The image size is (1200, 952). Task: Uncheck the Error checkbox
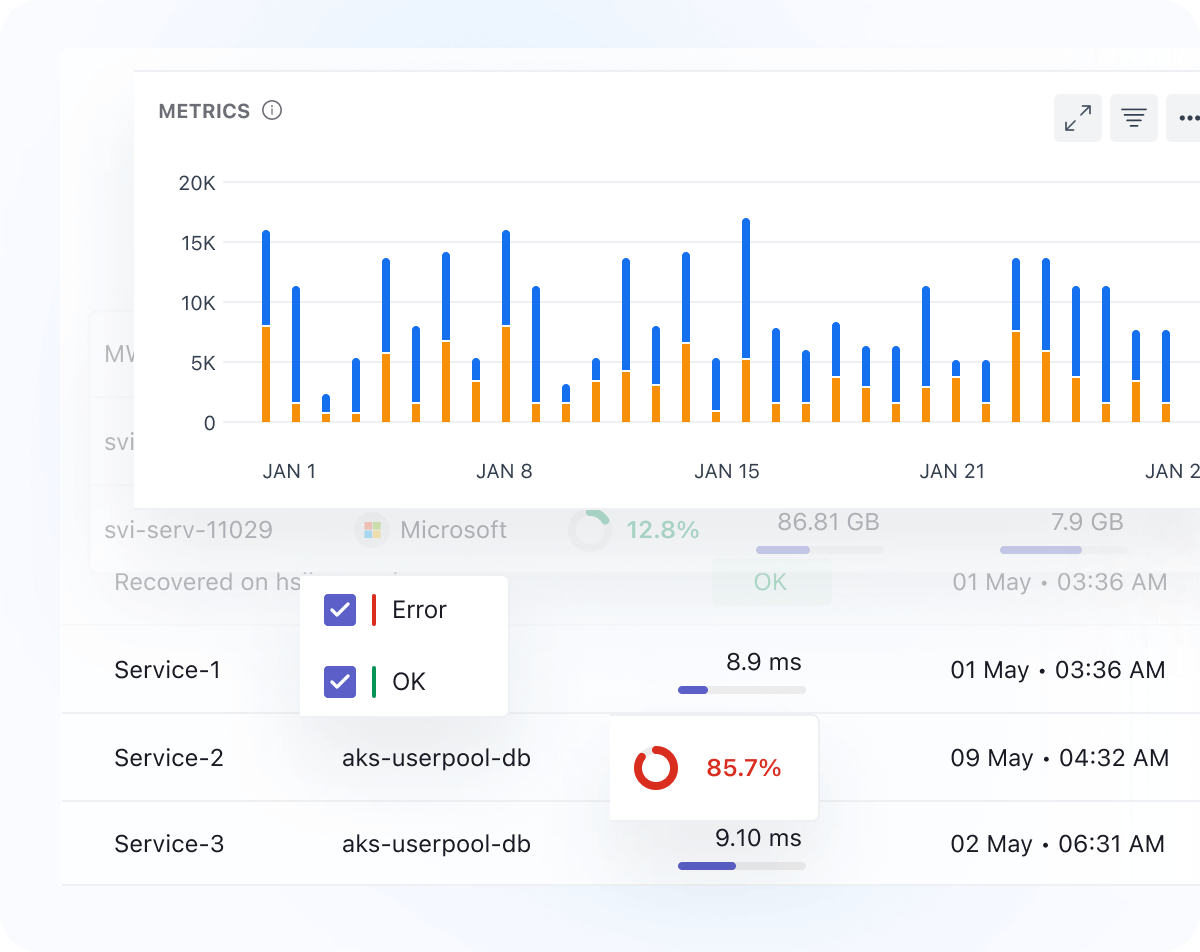coord(340,610)
